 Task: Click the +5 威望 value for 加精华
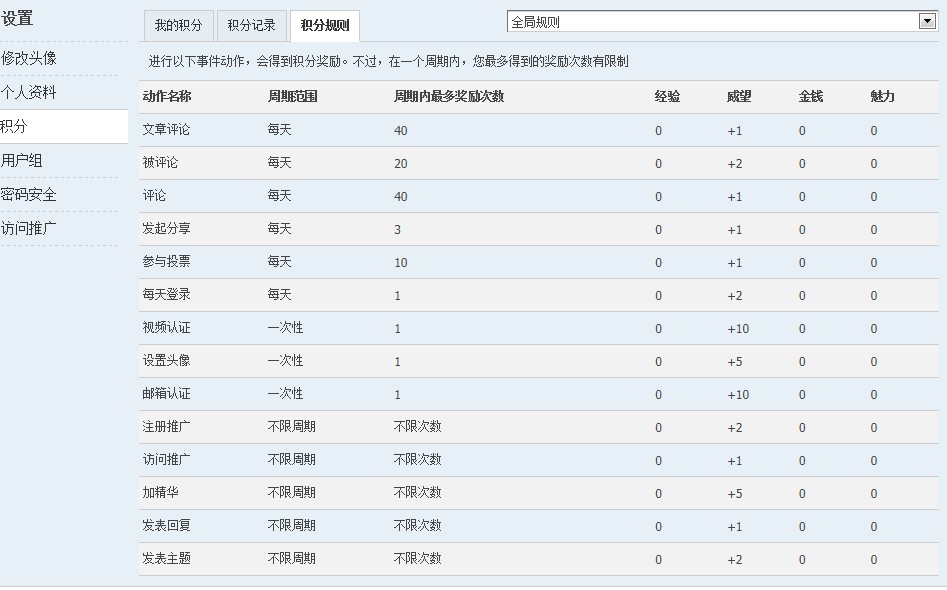pos(735,494)
